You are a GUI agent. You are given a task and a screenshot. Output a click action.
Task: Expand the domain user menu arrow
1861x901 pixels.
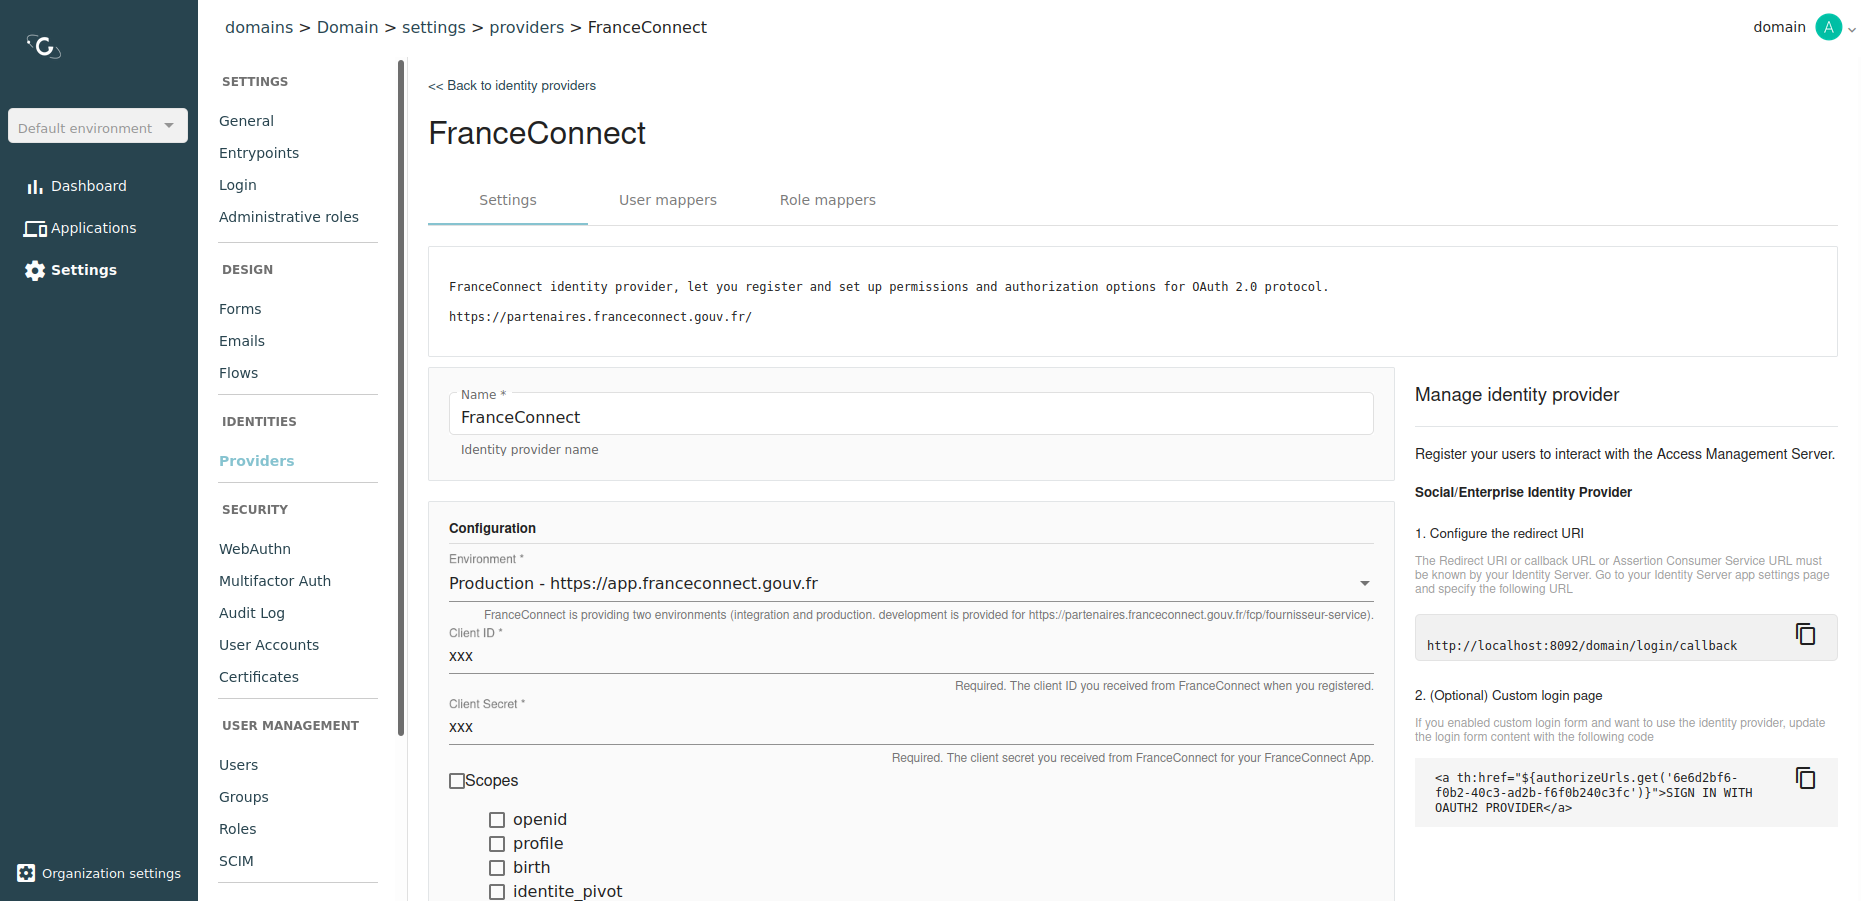point(1852,29)
